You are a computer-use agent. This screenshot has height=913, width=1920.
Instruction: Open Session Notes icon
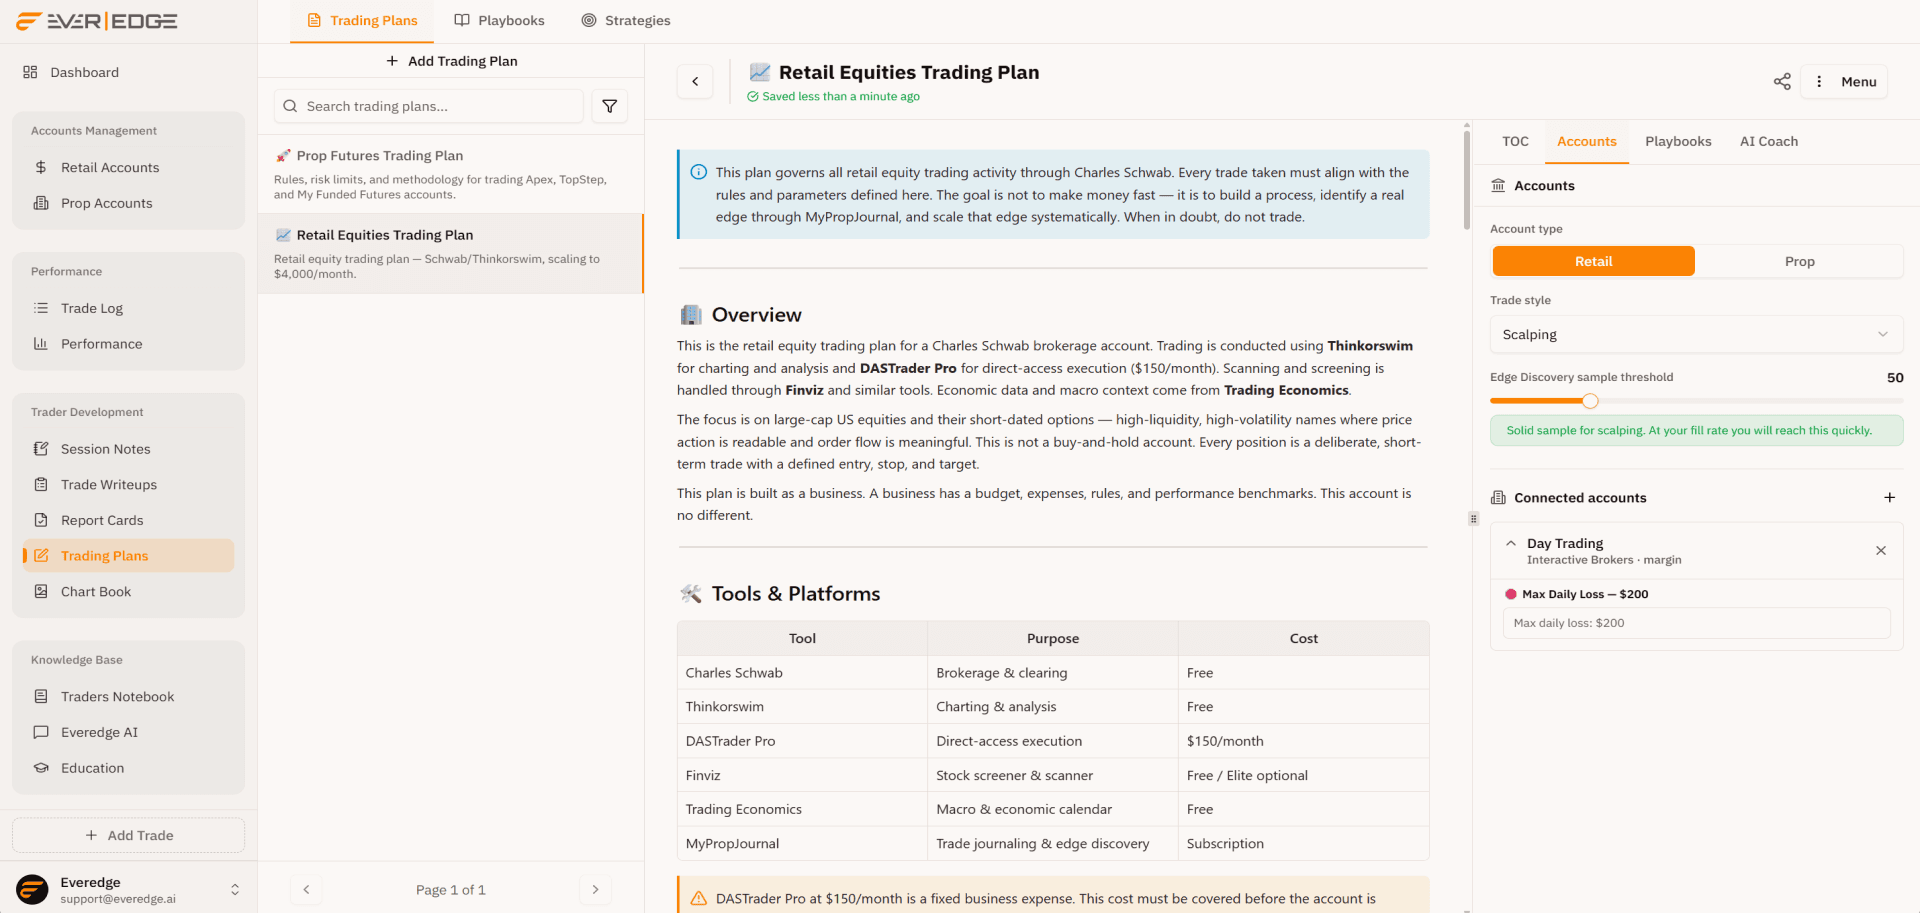pyautogui.click(x=41, y=449)
